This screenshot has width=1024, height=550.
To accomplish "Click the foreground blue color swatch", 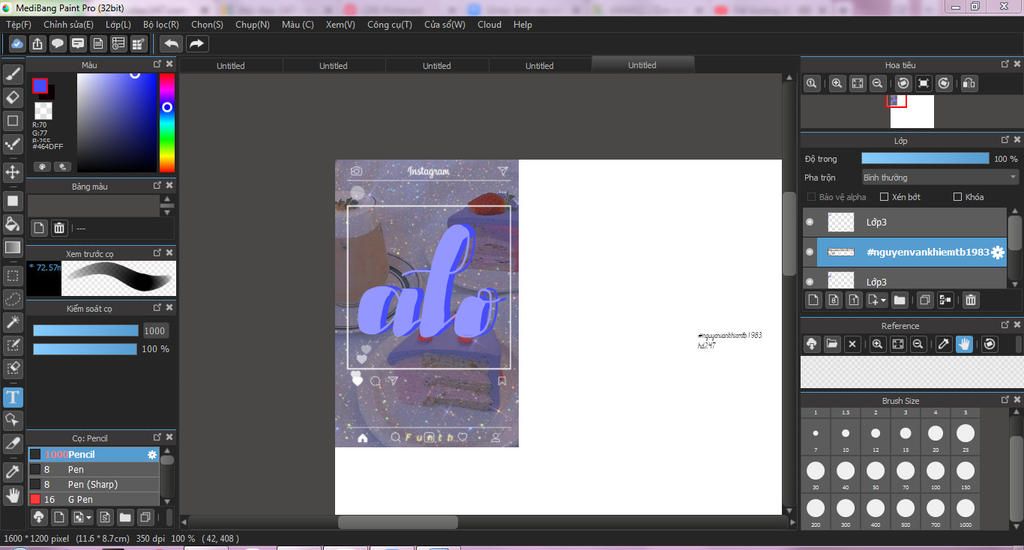I will (x=40, y=86).
